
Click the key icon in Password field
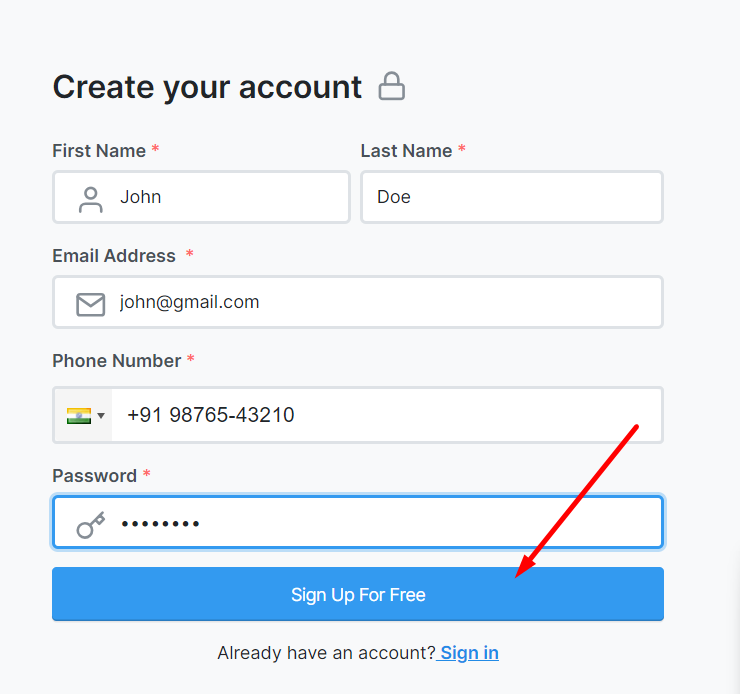tap(91, 525)
